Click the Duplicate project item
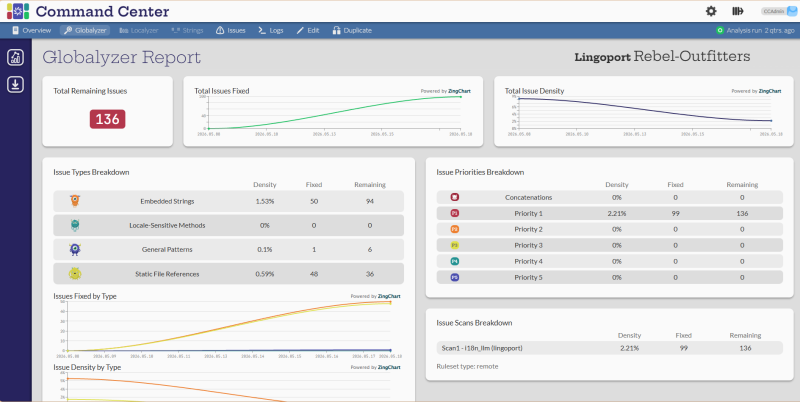Image resolution: width=800 pixels, height=402 pixels. tap(352, 31)
